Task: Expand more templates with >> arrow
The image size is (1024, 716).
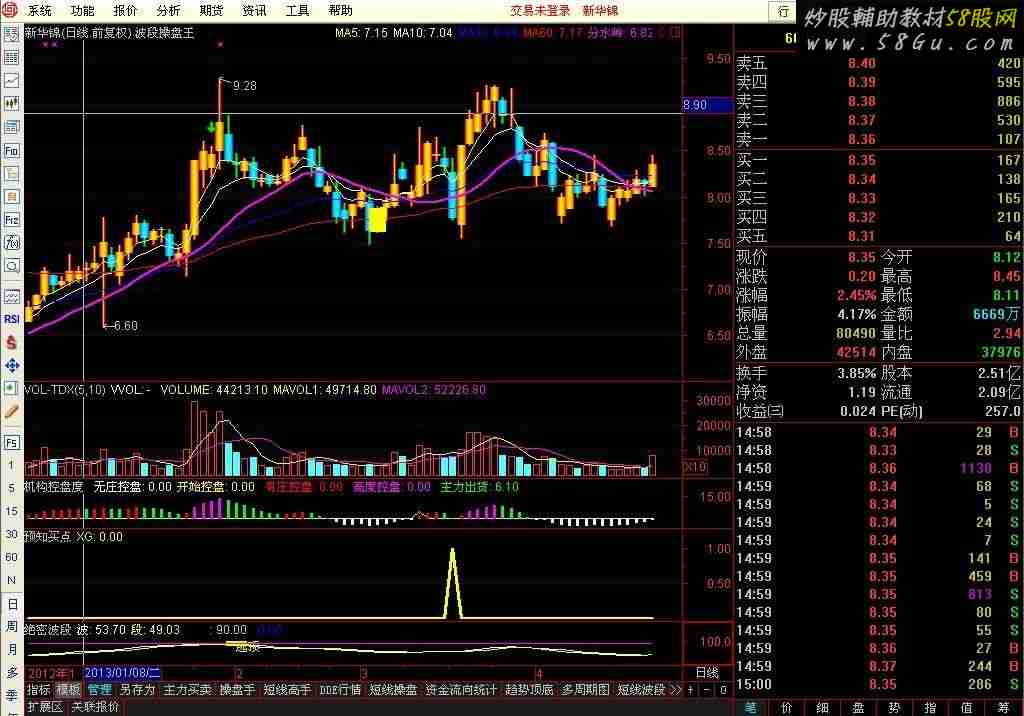Action: pos(675,689)
